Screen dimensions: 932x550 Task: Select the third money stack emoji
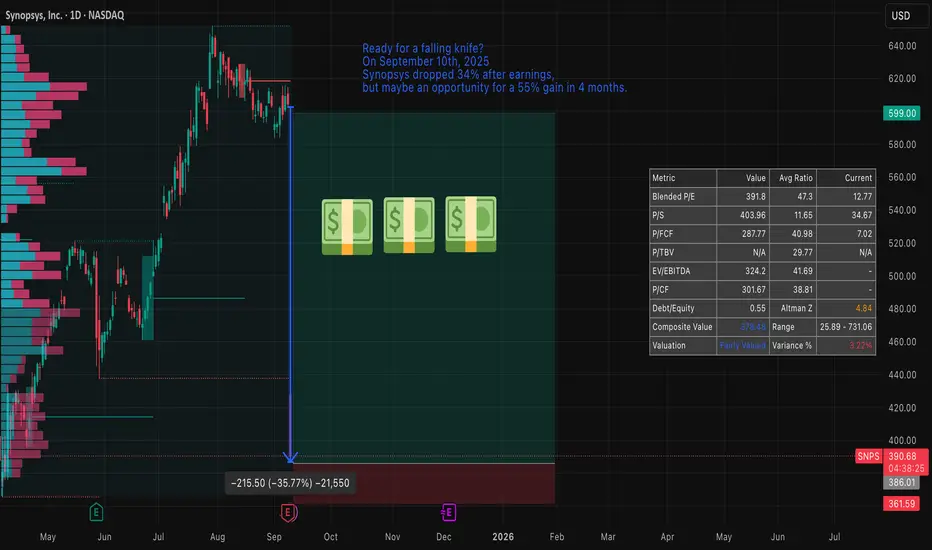[x=471, y=224]
